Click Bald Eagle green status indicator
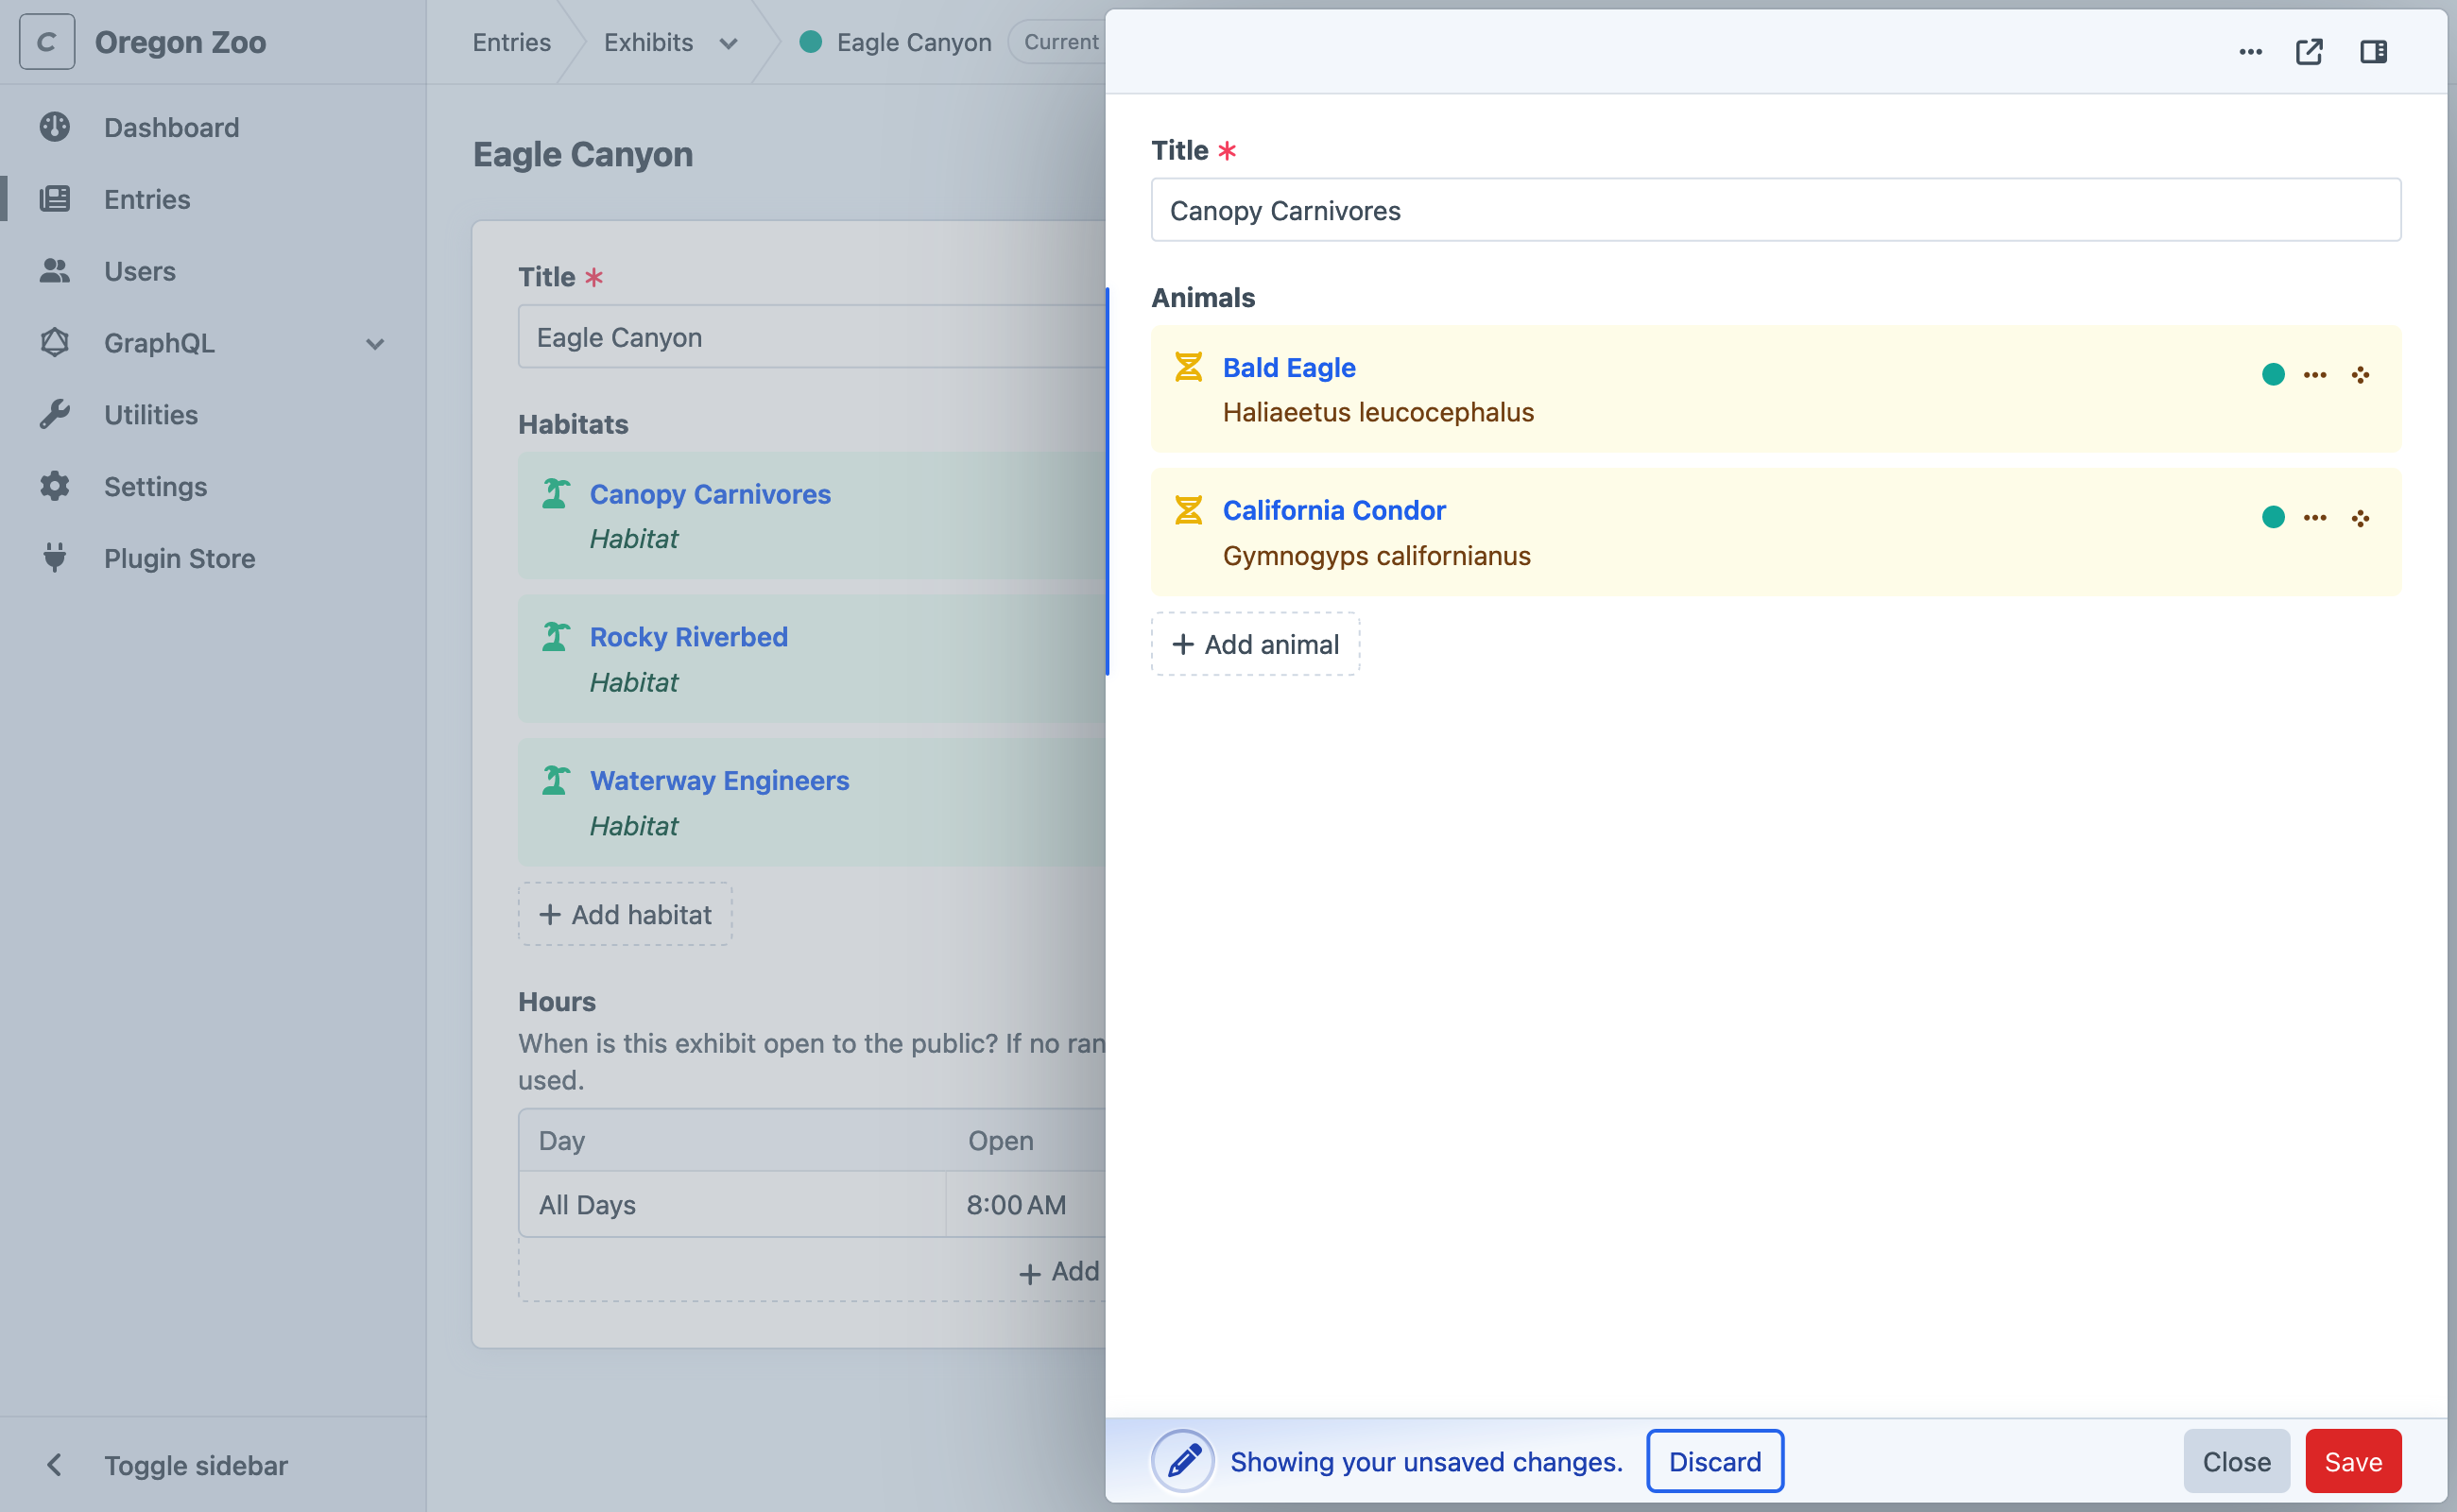This screenshot has width=2457, height=1512. [x=2272, y=375]
